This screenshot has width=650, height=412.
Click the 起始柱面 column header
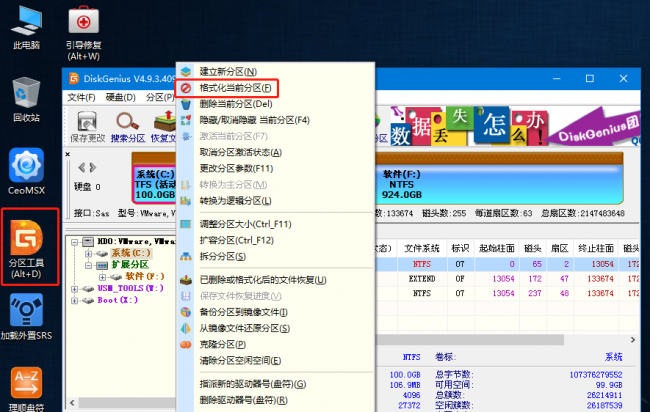497,248
